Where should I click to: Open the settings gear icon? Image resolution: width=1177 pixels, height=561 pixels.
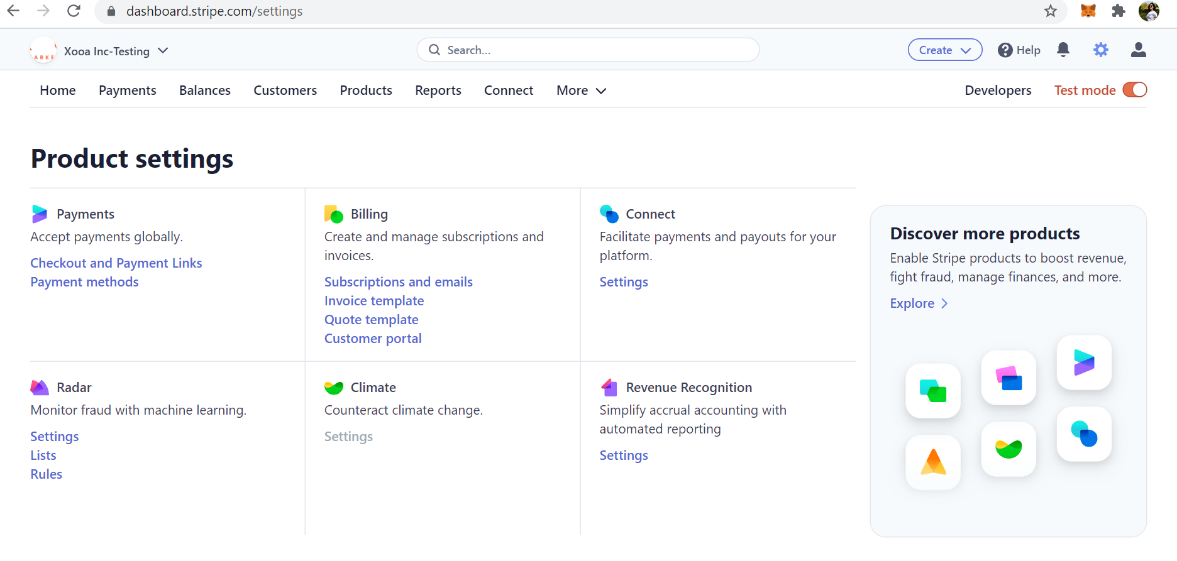pos(1100,50)
